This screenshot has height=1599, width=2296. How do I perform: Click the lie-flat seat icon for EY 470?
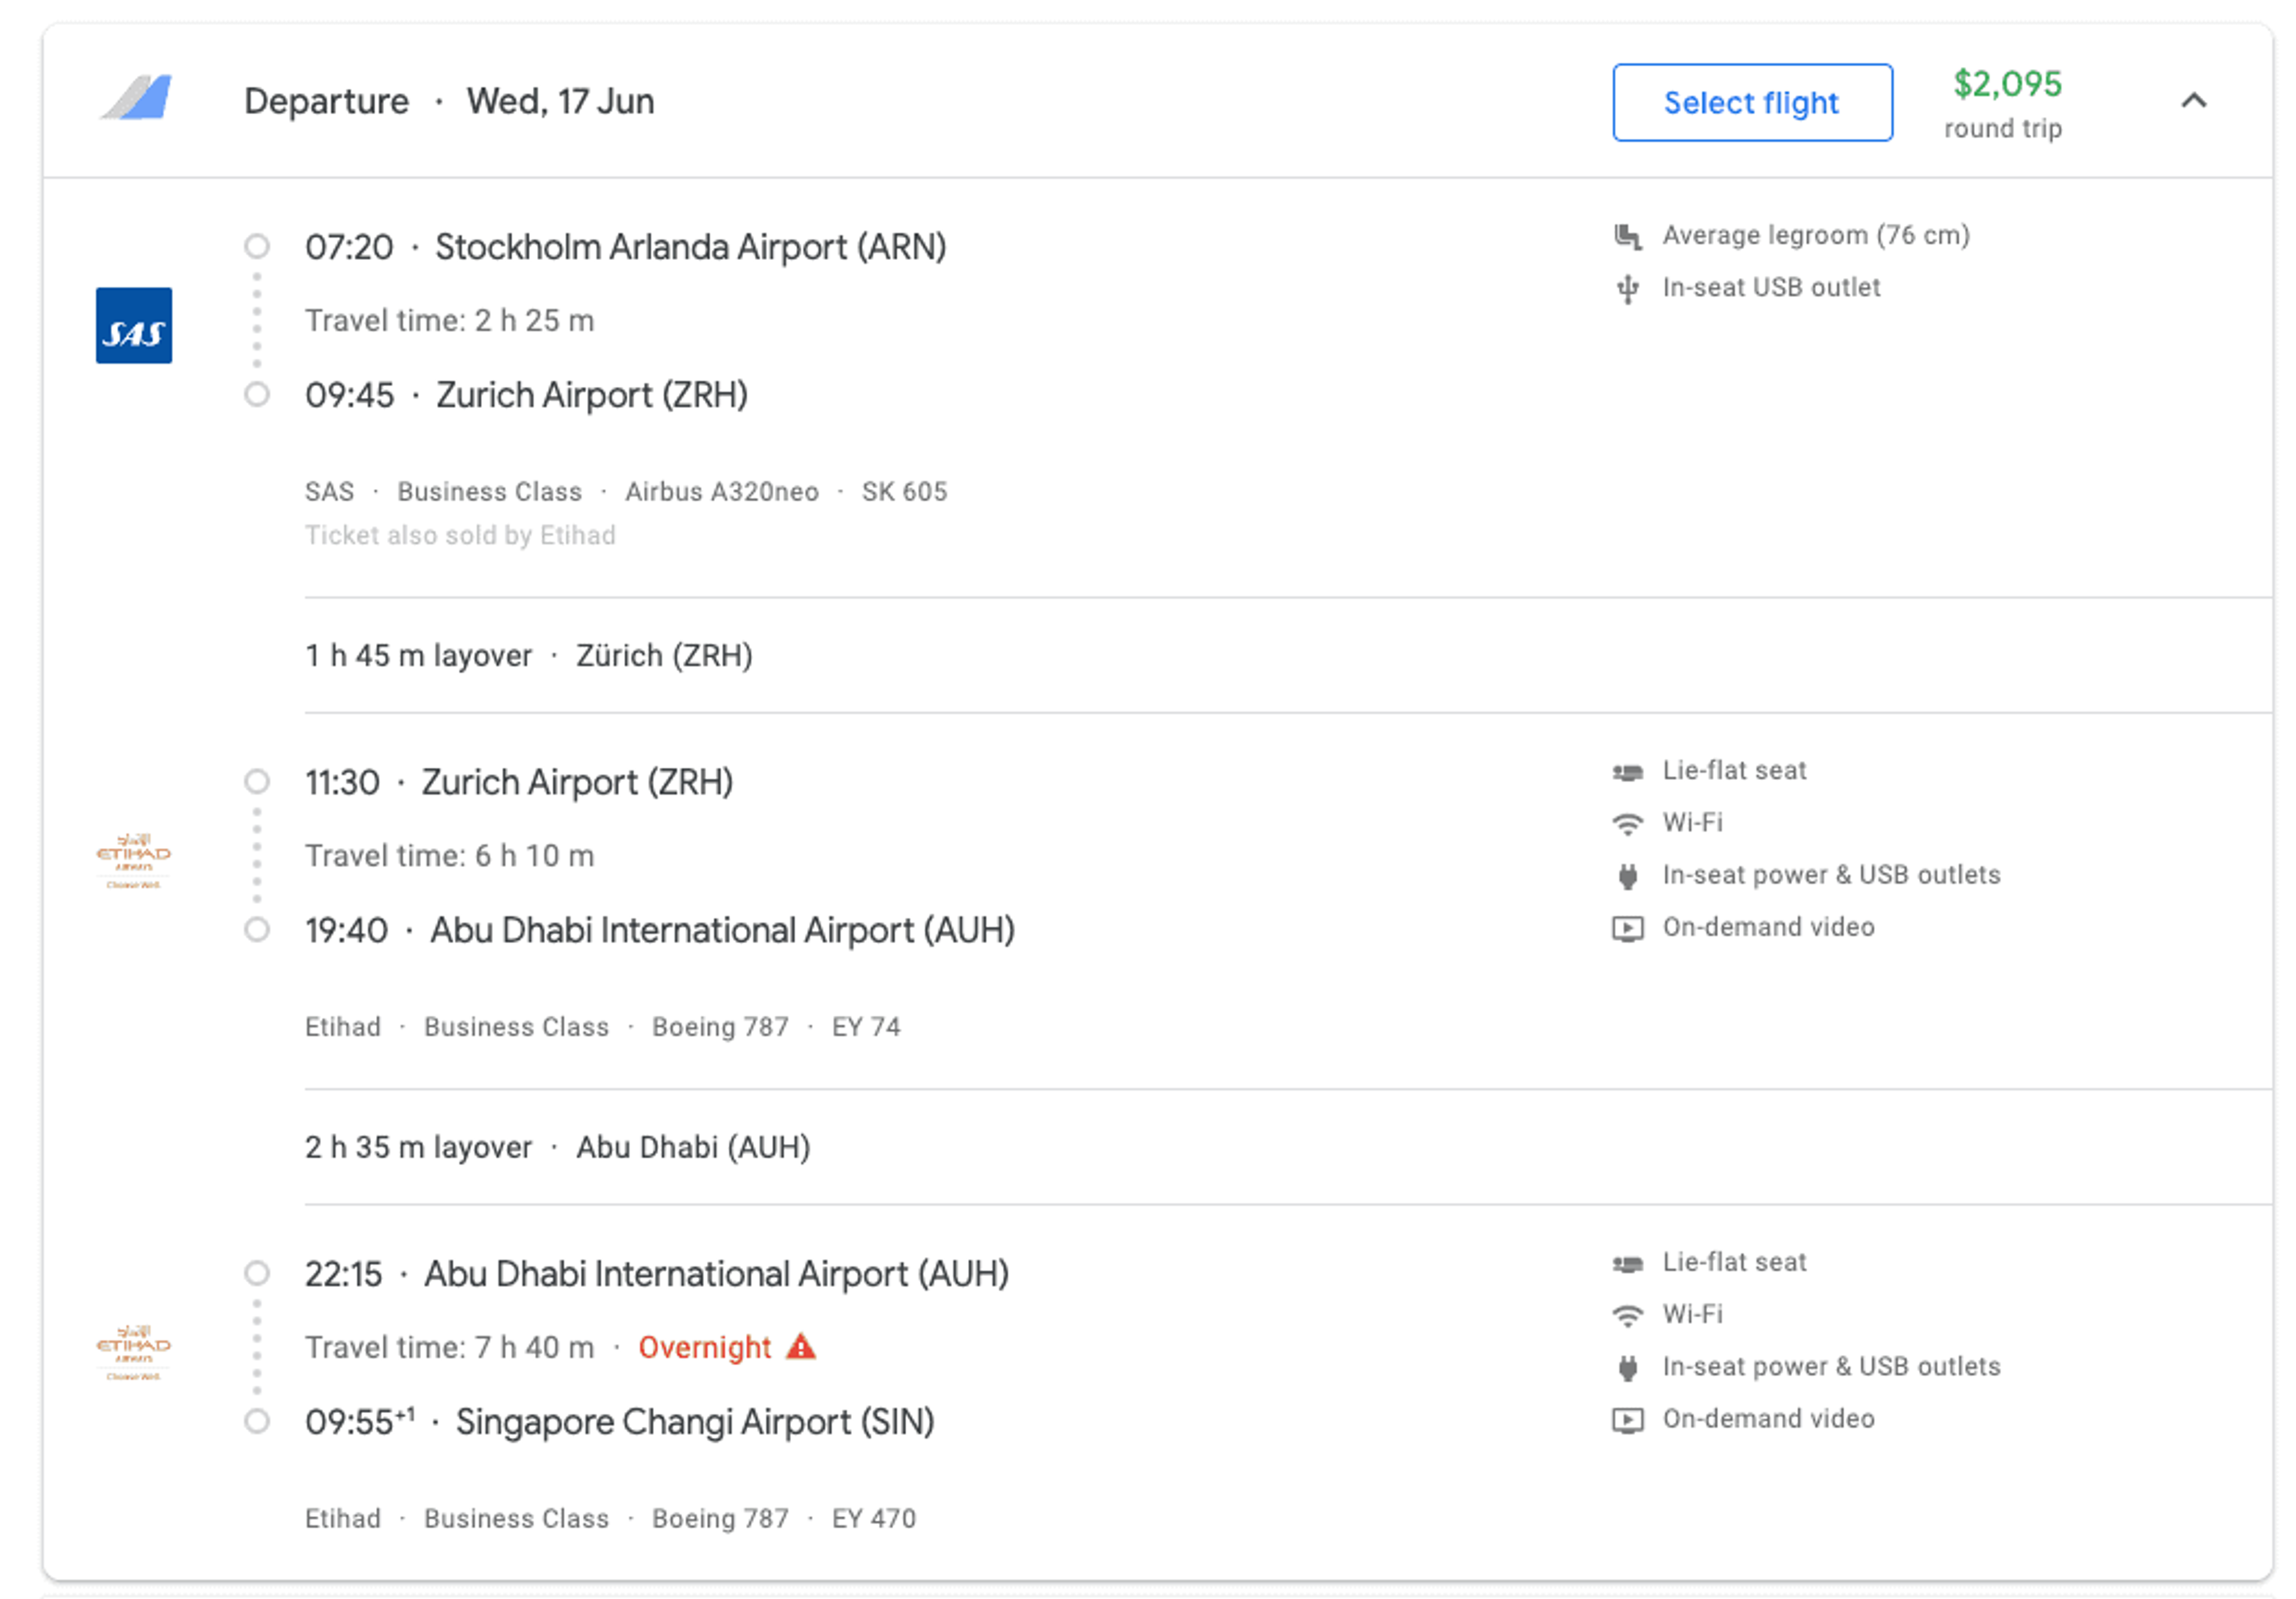click(x=1627, y=1264)
